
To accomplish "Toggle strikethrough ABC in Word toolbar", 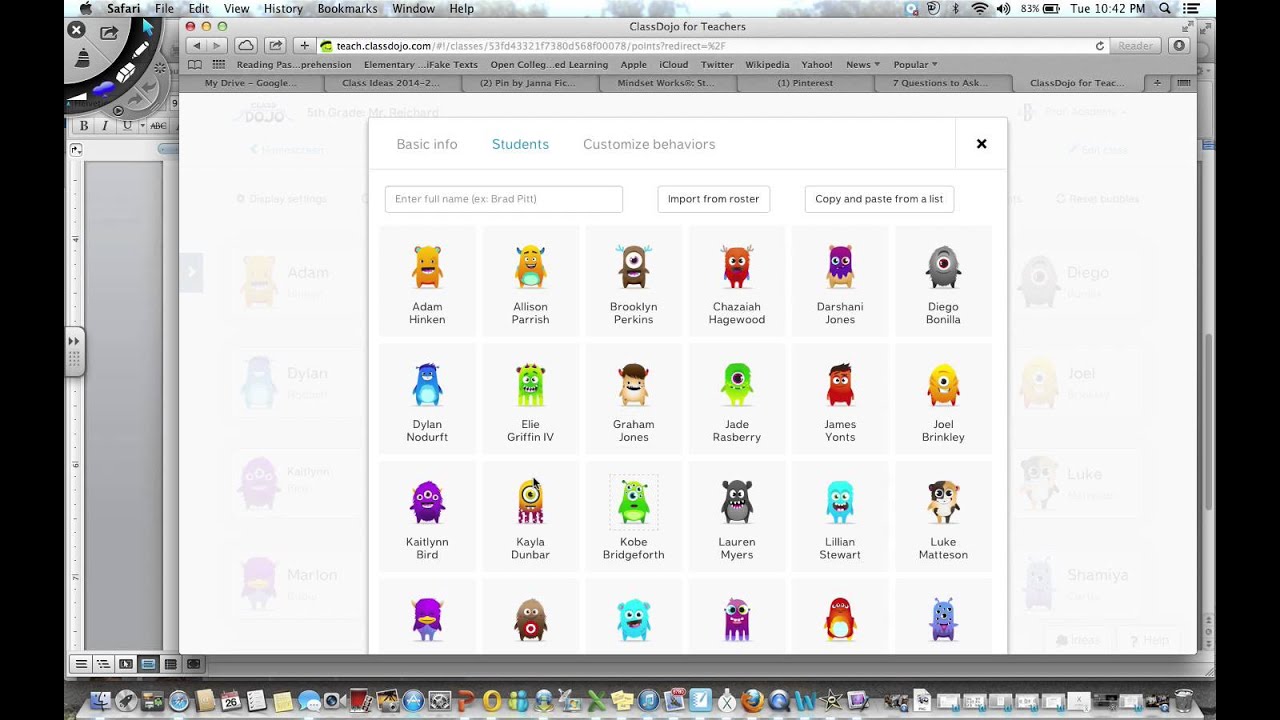I will tap(157, 126).
